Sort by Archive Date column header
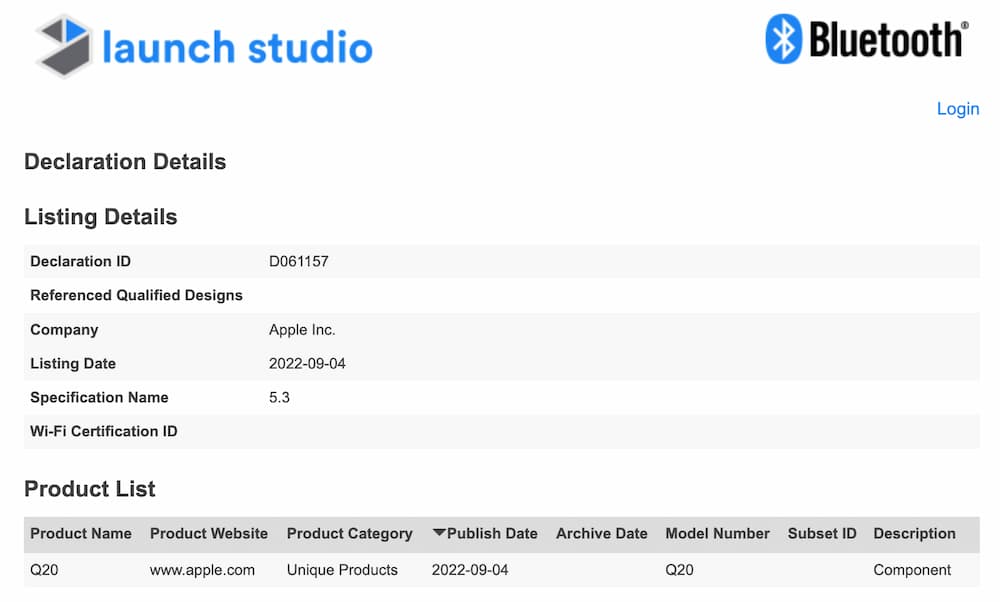Image resolution: width=1000 pixels, height=602 pixels. point(601,534)
